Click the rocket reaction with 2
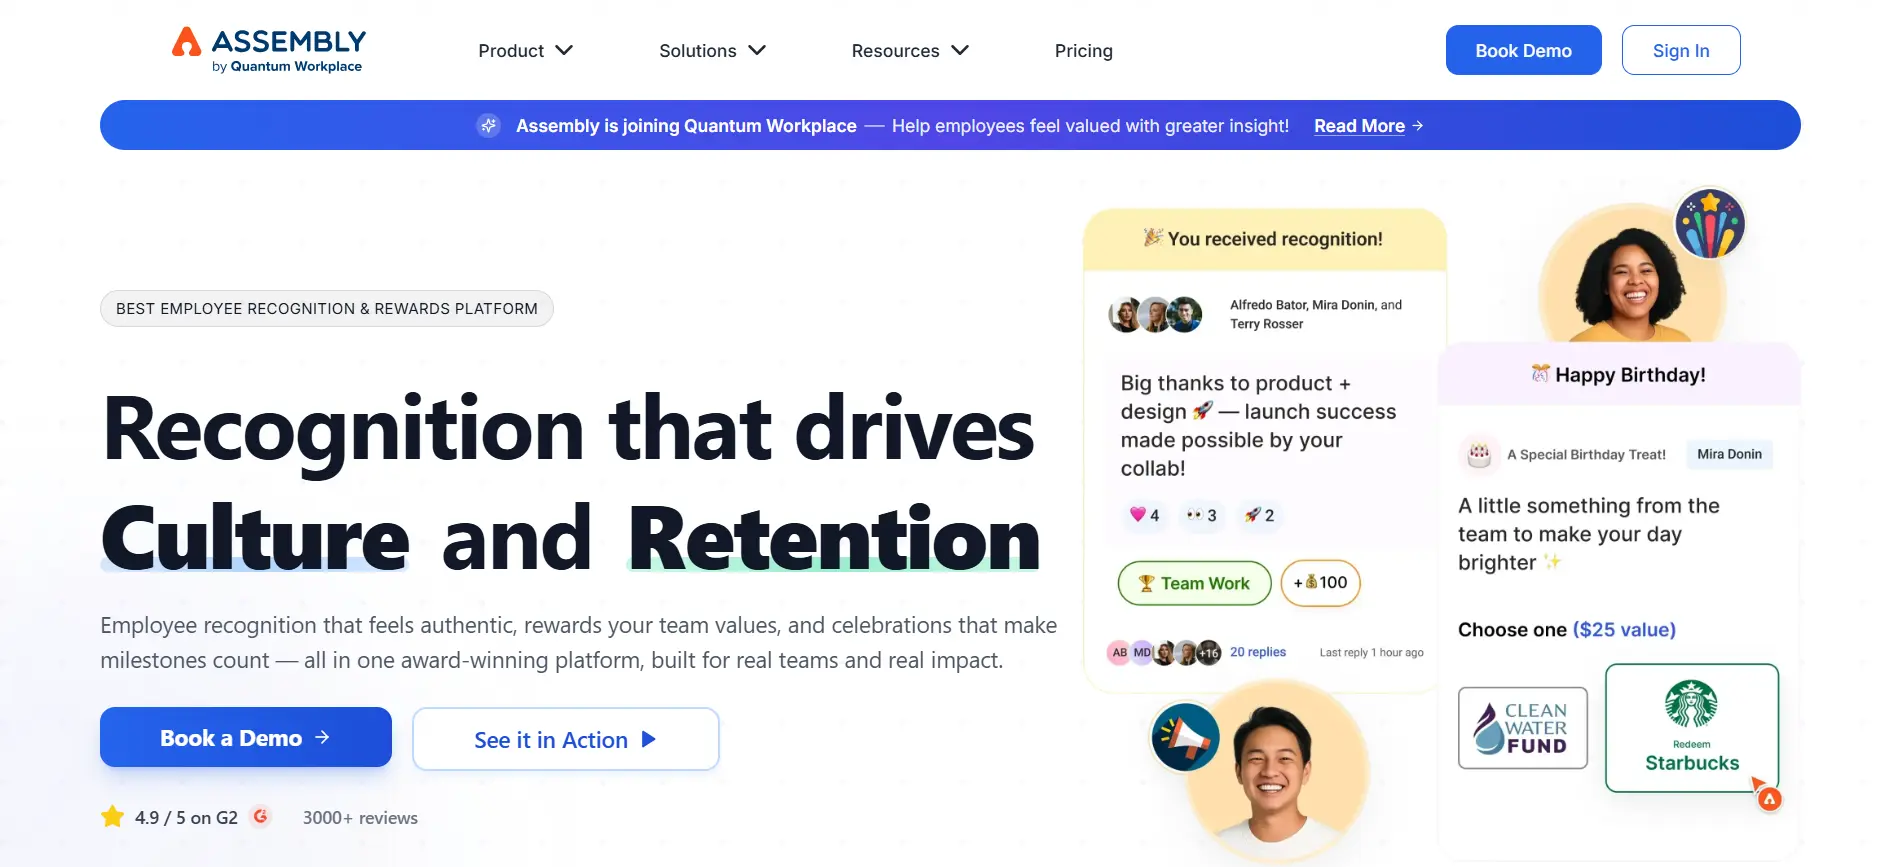This screenshot has height=867, width=1896. point(1259,515)
